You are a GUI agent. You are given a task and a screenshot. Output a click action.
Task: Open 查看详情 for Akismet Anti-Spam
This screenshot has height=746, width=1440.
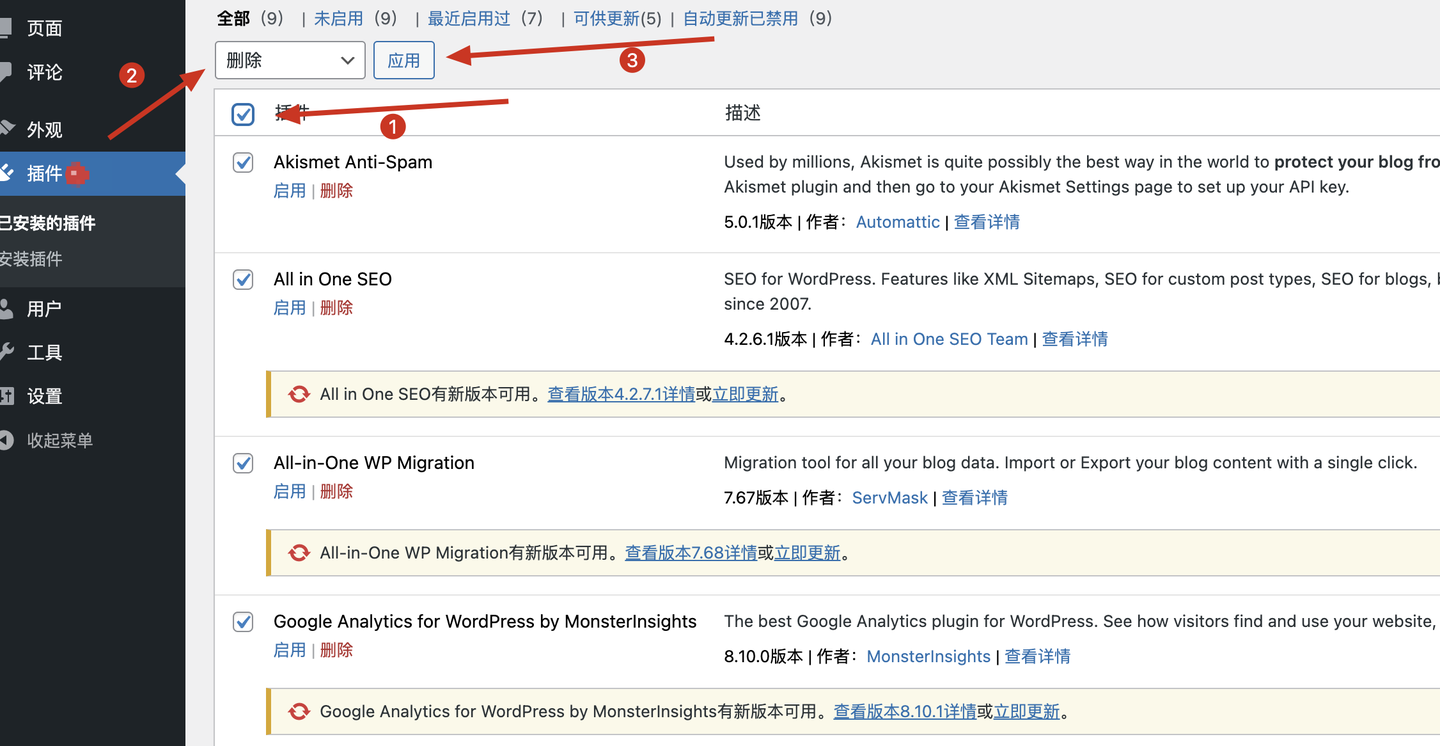coord(987,222)
